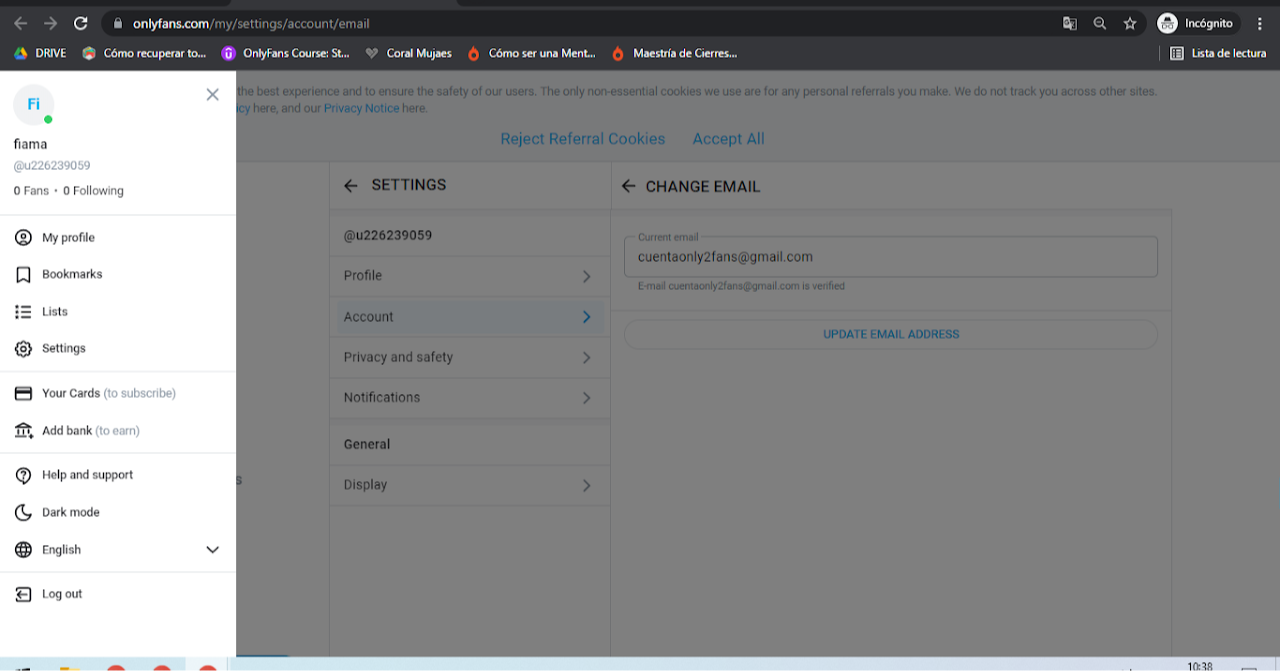Screen dimensions: 1280x671
Task: Open the Fi avatar profile picture
Action: [x=33, y=105]
